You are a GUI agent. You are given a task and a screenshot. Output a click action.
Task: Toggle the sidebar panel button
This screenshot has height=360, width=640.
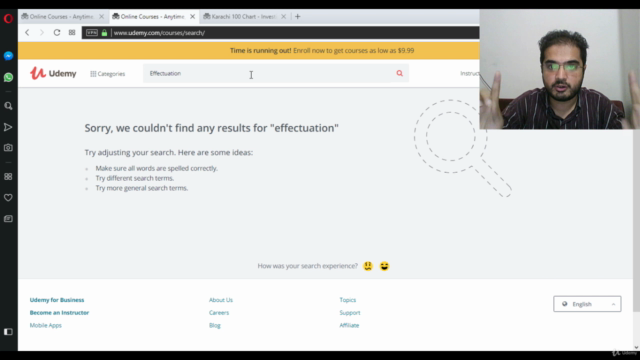tap(8, 332)
